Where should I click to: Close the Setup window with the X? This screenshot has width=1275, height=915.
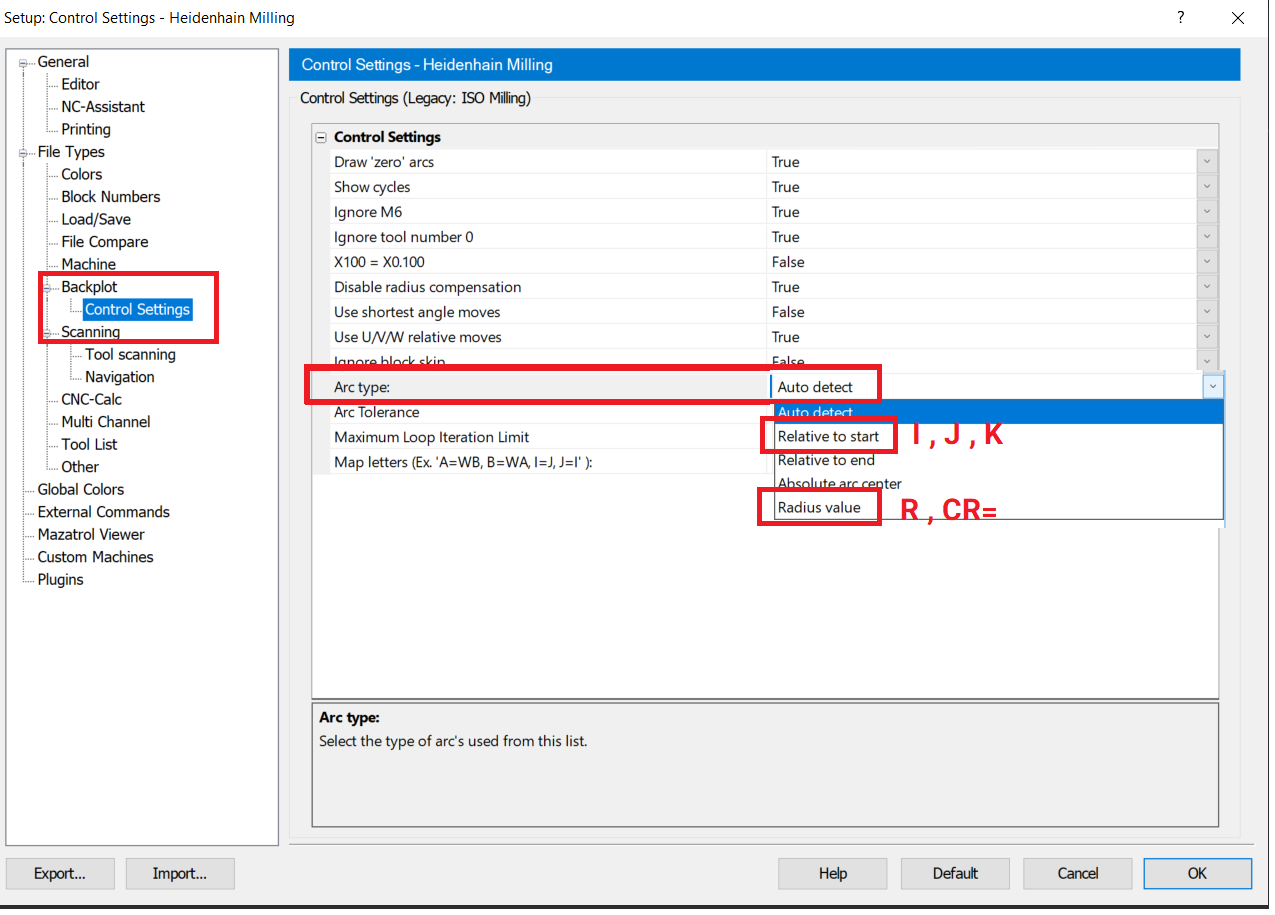tap(1238, 17)
